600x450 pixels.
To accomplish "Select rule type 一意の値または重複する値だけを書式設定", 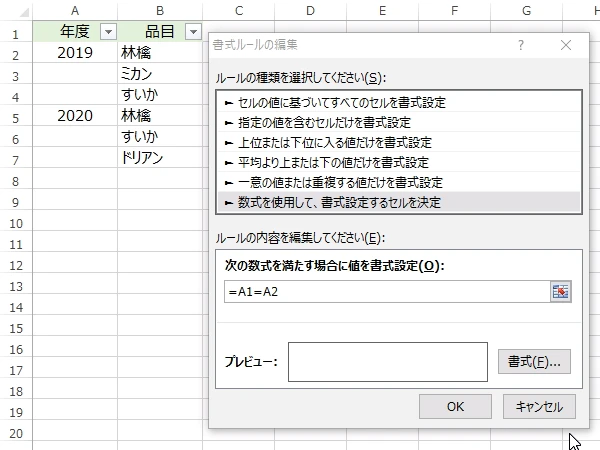I will point(399,182).
